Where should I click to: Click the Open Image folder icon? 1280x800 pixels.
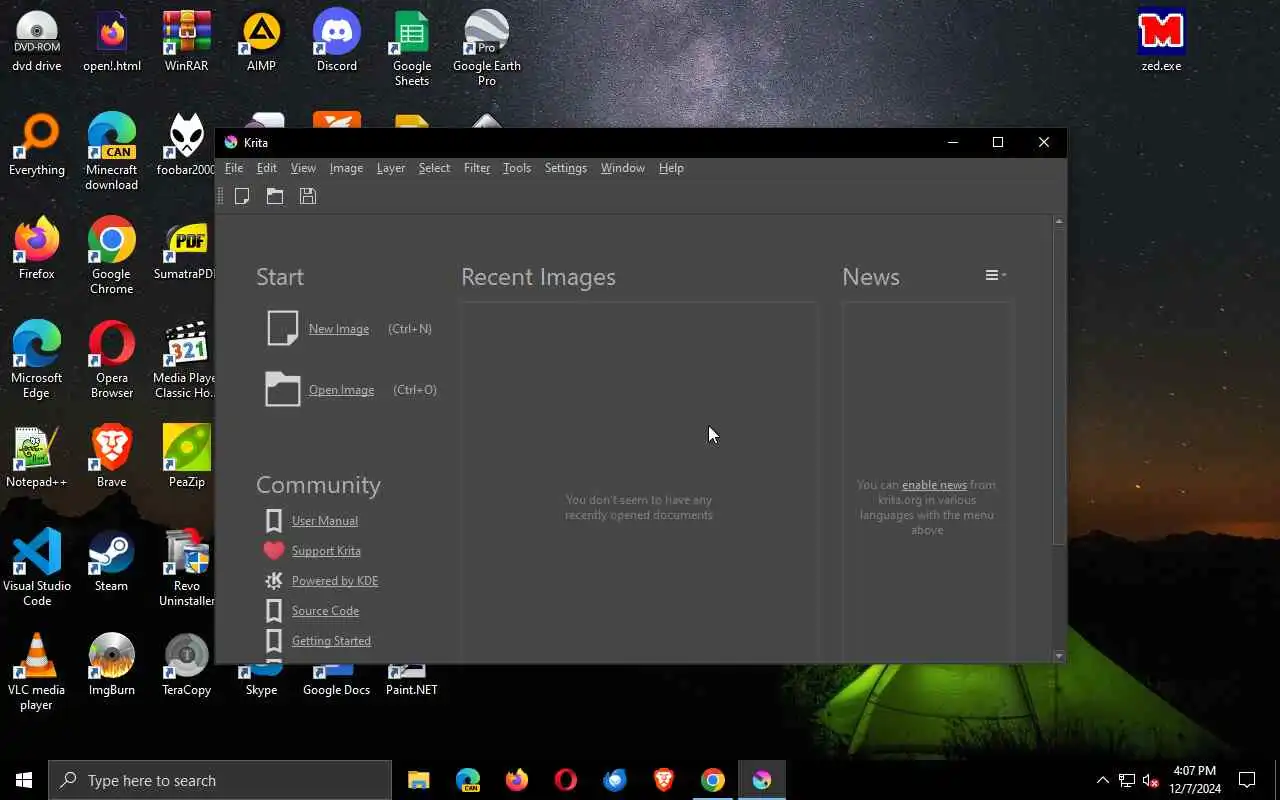[x=282, y=389]
